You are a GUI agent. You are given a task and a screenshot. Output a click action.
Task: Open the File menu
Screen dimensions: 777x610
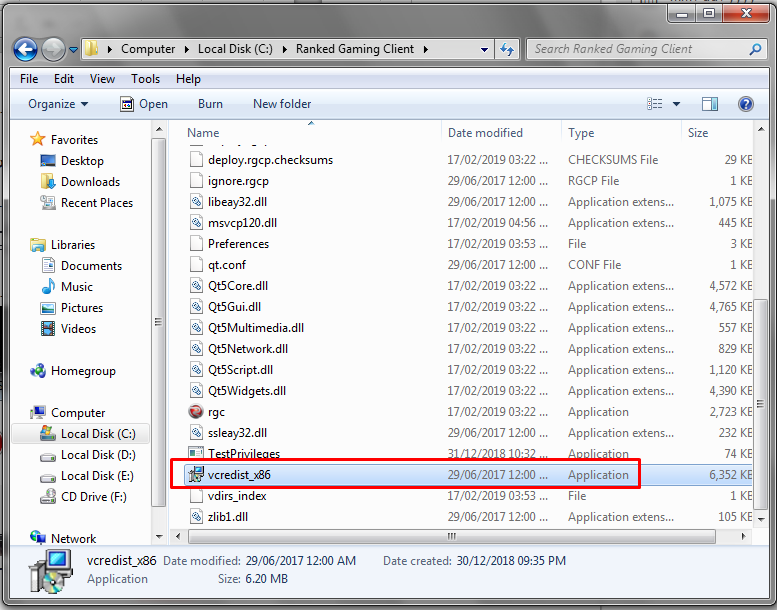pyautogui.click(x=29, y=79)
